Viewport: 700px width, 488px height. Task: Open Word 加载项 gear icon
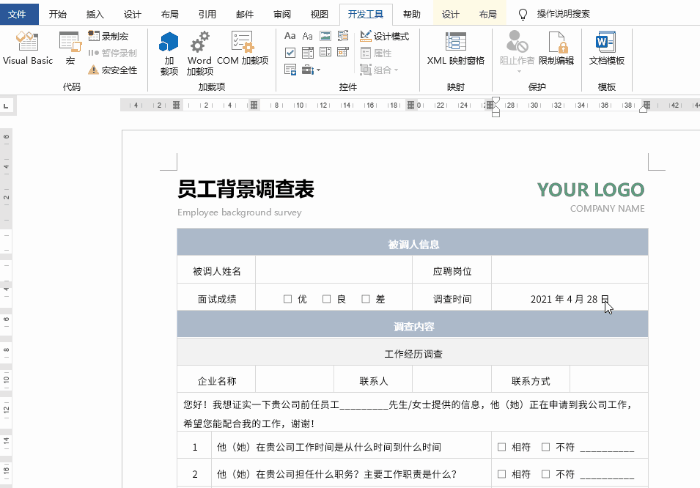(x=199, y=50)
